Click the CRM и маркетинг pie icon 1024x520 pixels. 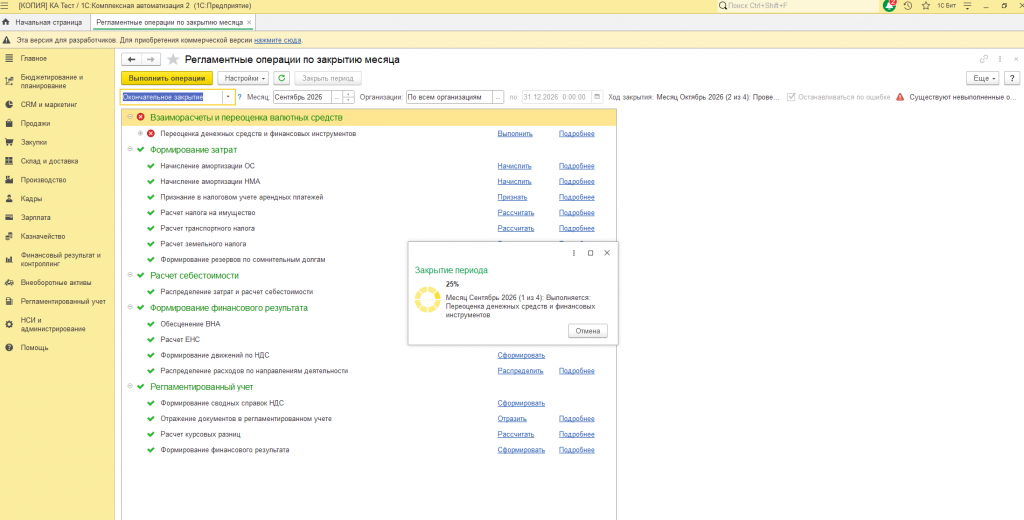click(x=9, y=104)
